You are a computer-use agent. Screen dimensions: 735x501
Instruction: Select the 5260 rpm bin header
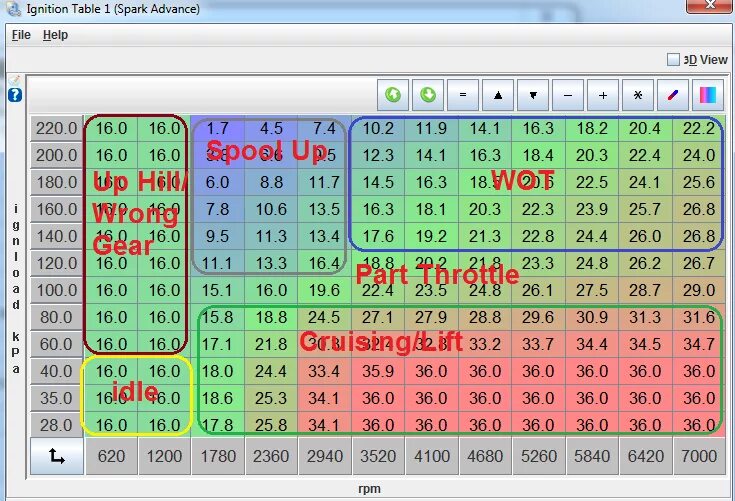point(539,456)
